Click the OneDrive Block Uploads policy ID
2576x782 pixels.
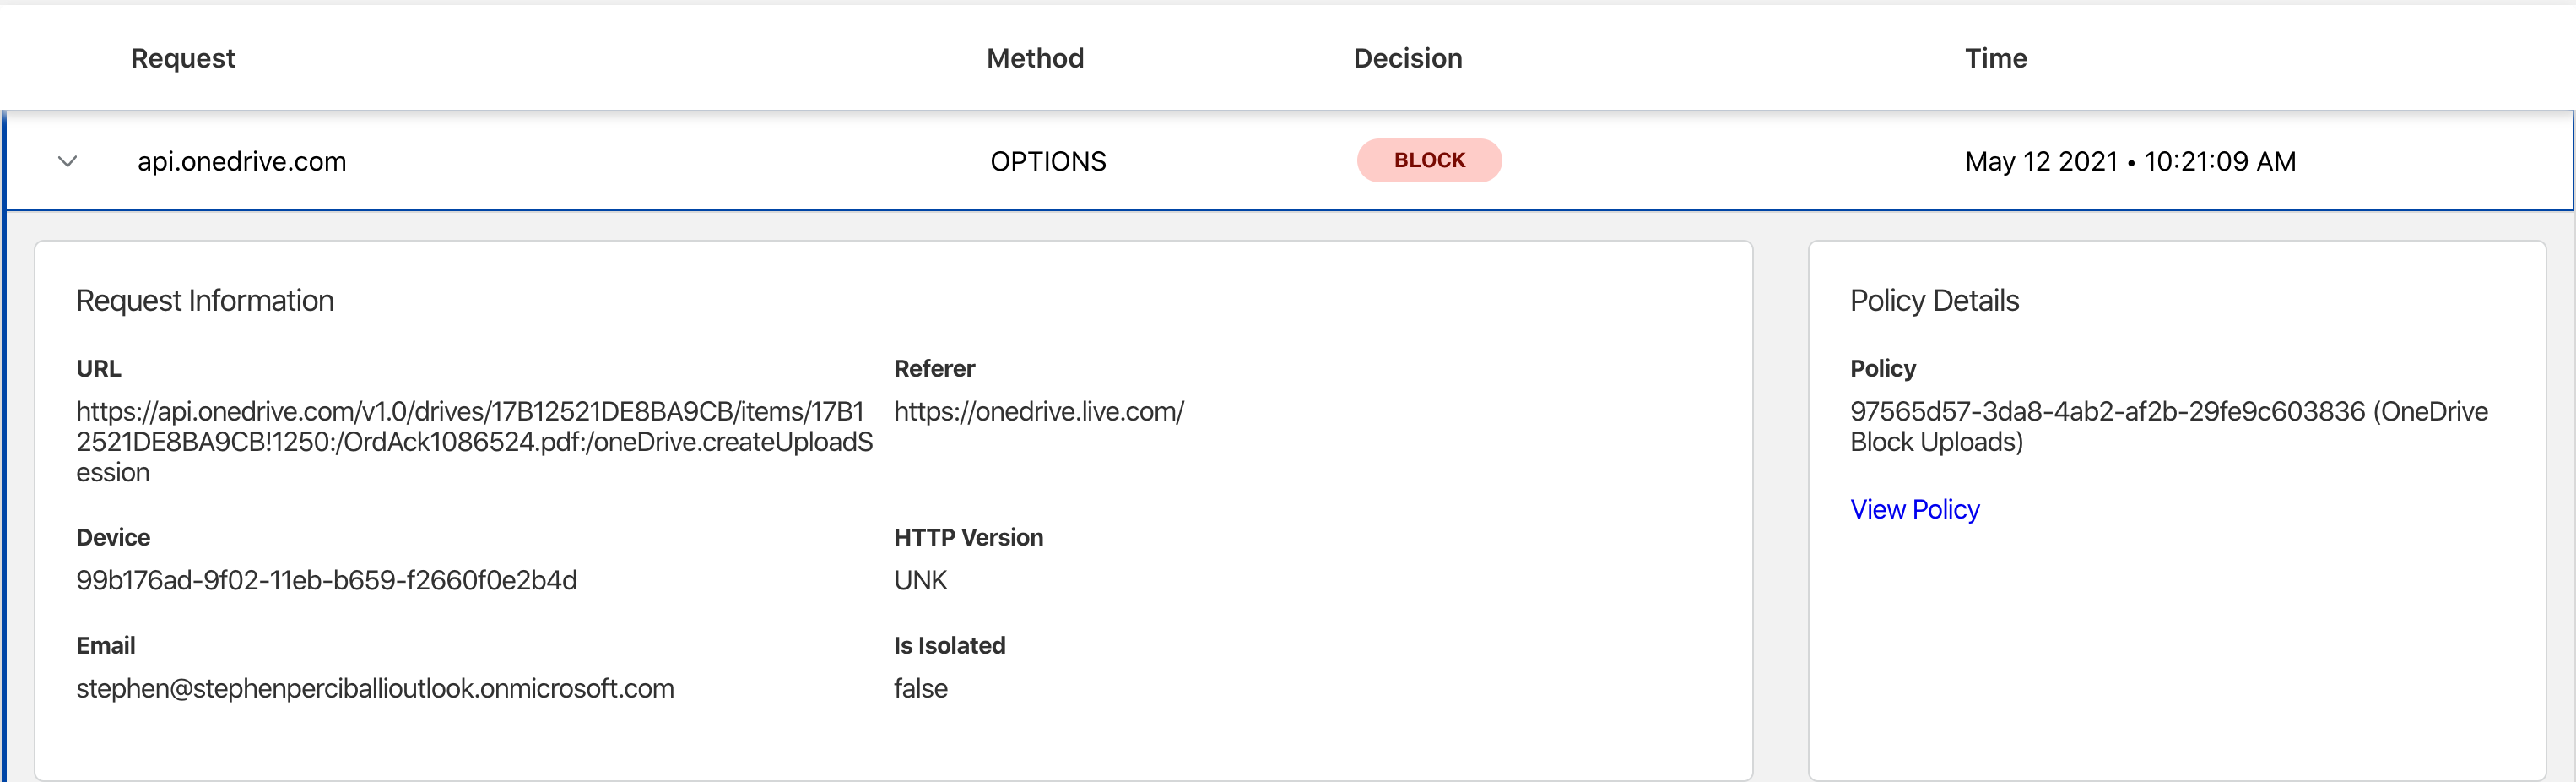[x=2168, y=426]
